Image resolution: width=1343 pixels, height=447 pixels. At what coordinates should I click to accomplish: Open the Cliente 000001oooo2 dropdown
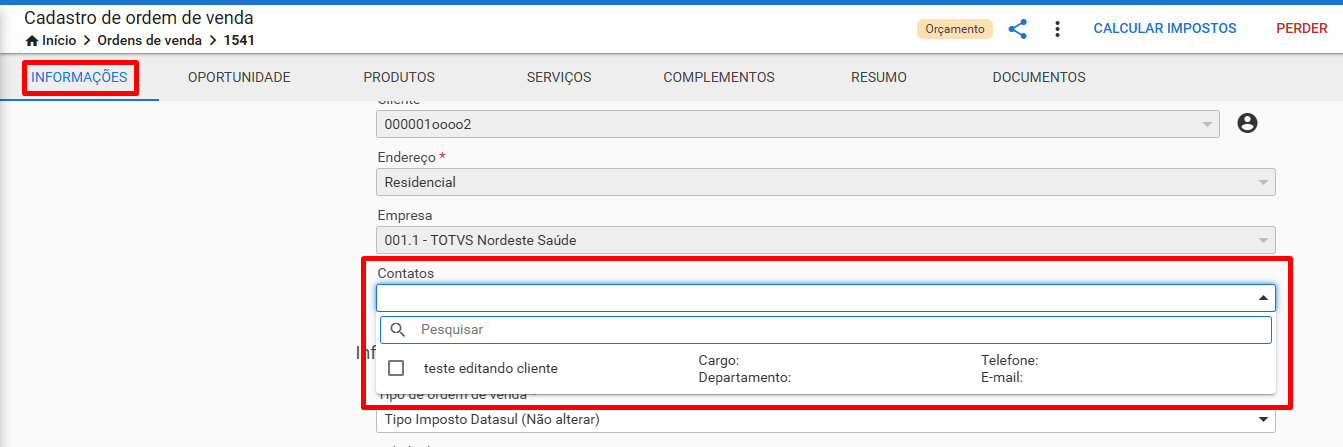pos(798,124)
